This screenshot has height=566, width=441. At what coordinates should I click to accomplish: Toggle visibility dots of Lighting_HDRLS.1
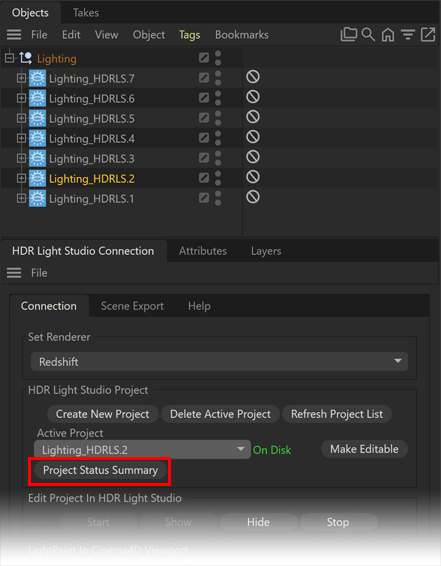pyautogui.click(x=218, y=199)
